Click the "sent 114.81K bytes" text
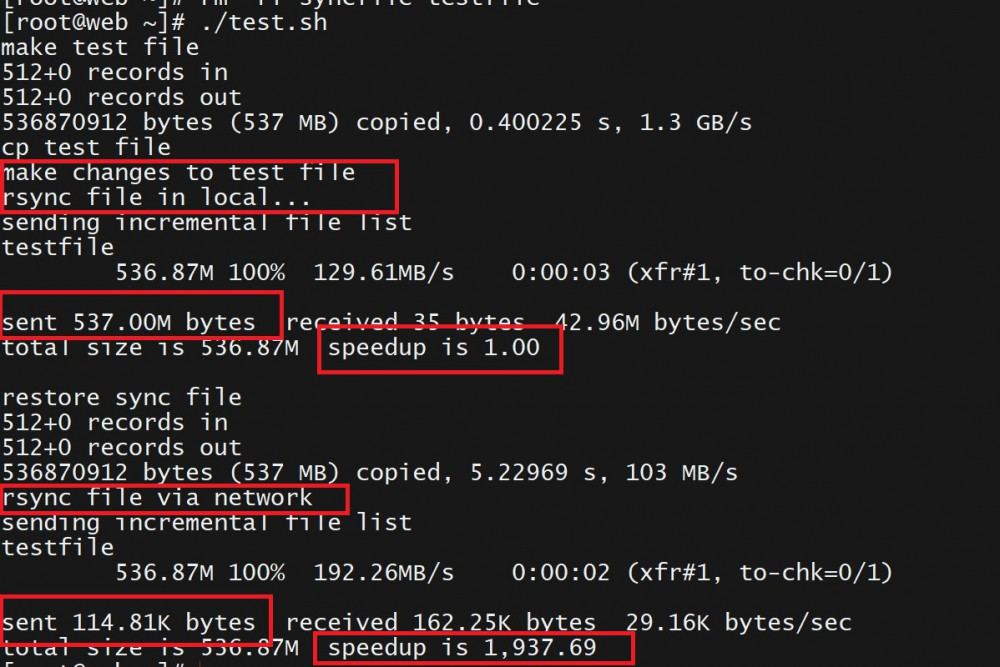 pyautogui.click(x=128, y=623)
